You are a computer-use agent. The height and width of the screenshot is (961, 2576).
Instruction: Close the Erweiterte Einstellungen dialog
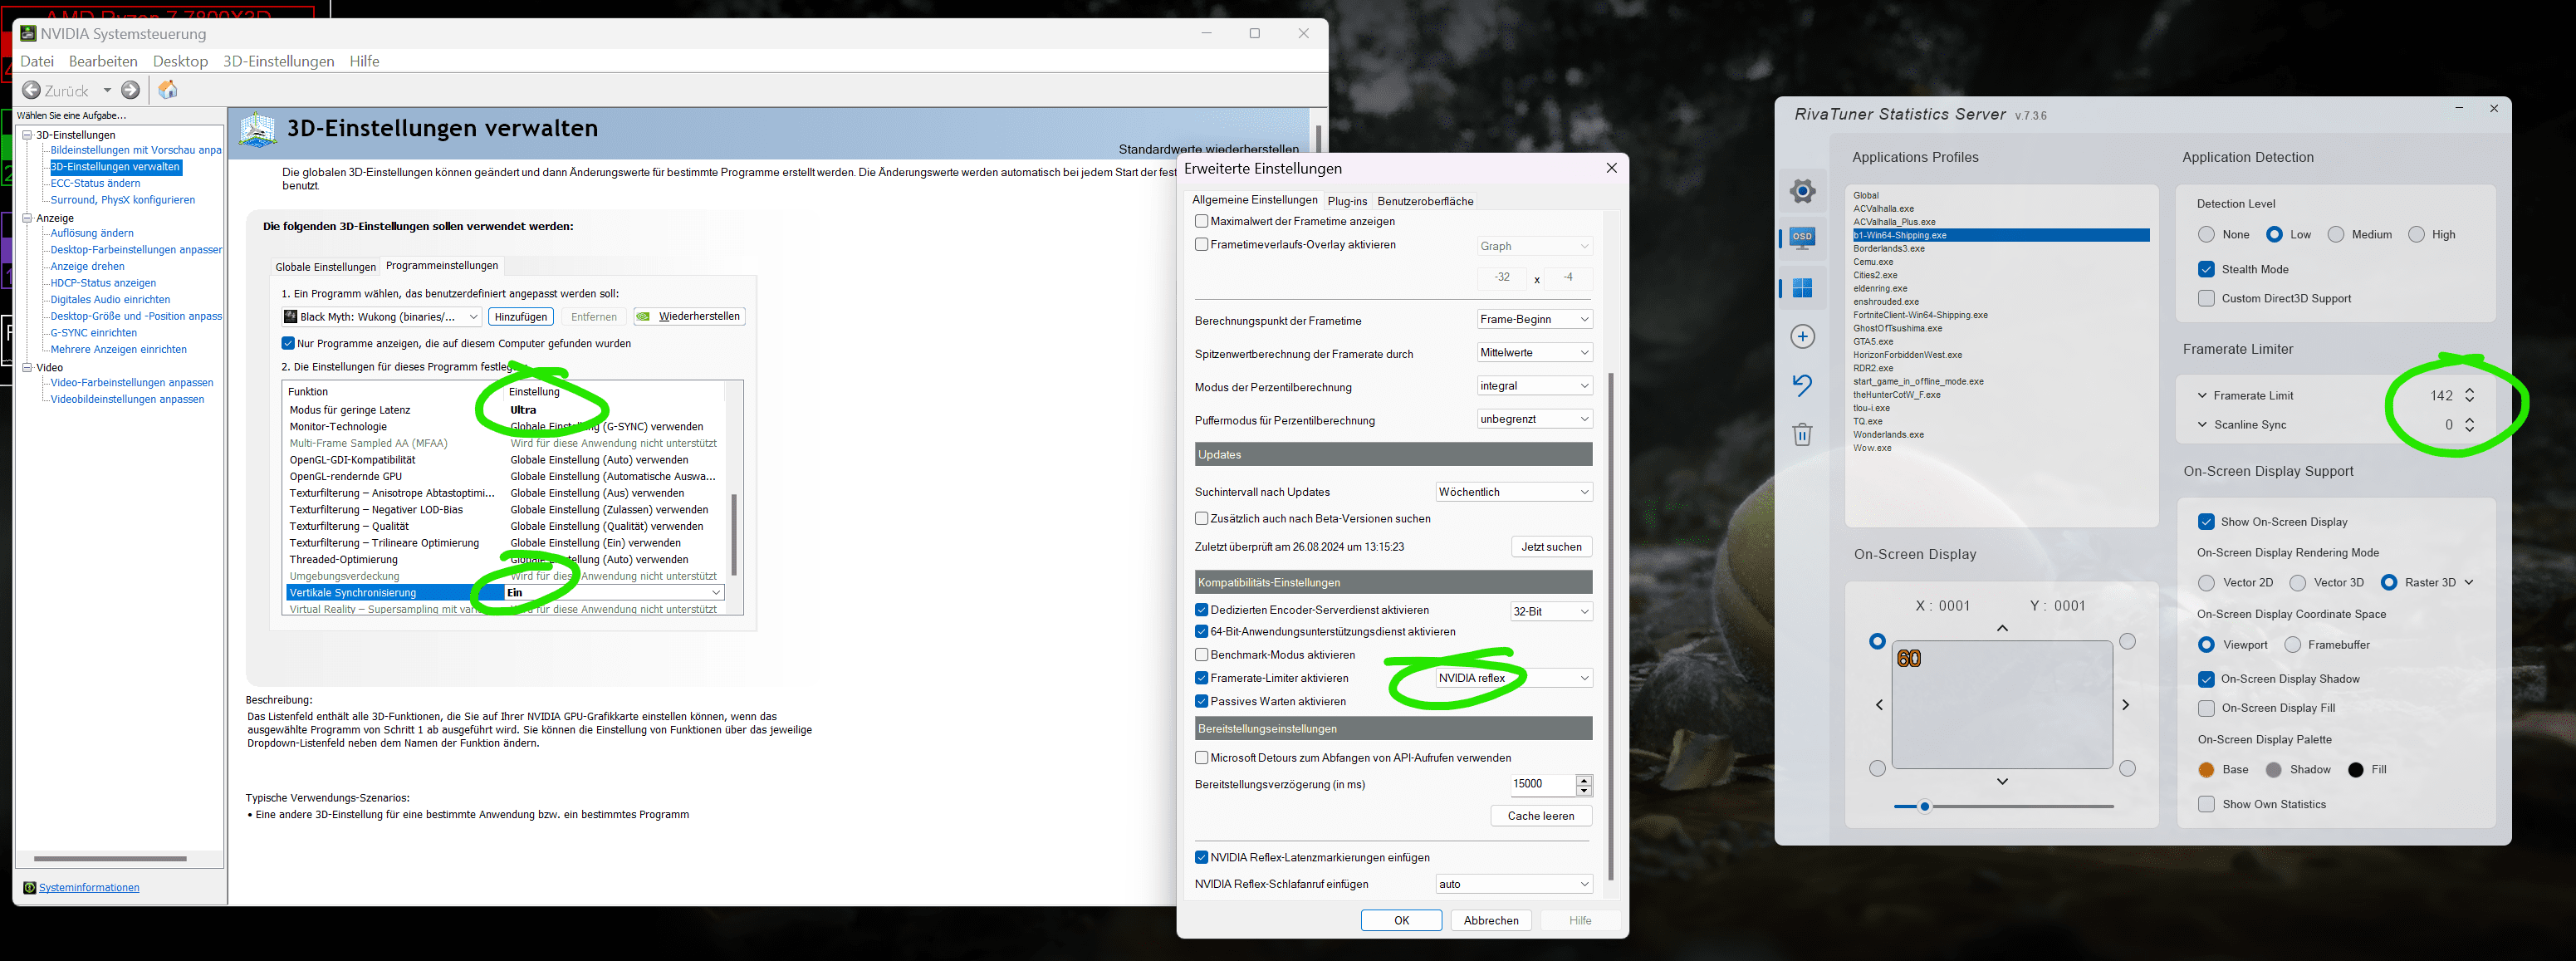click(1611, 168)
